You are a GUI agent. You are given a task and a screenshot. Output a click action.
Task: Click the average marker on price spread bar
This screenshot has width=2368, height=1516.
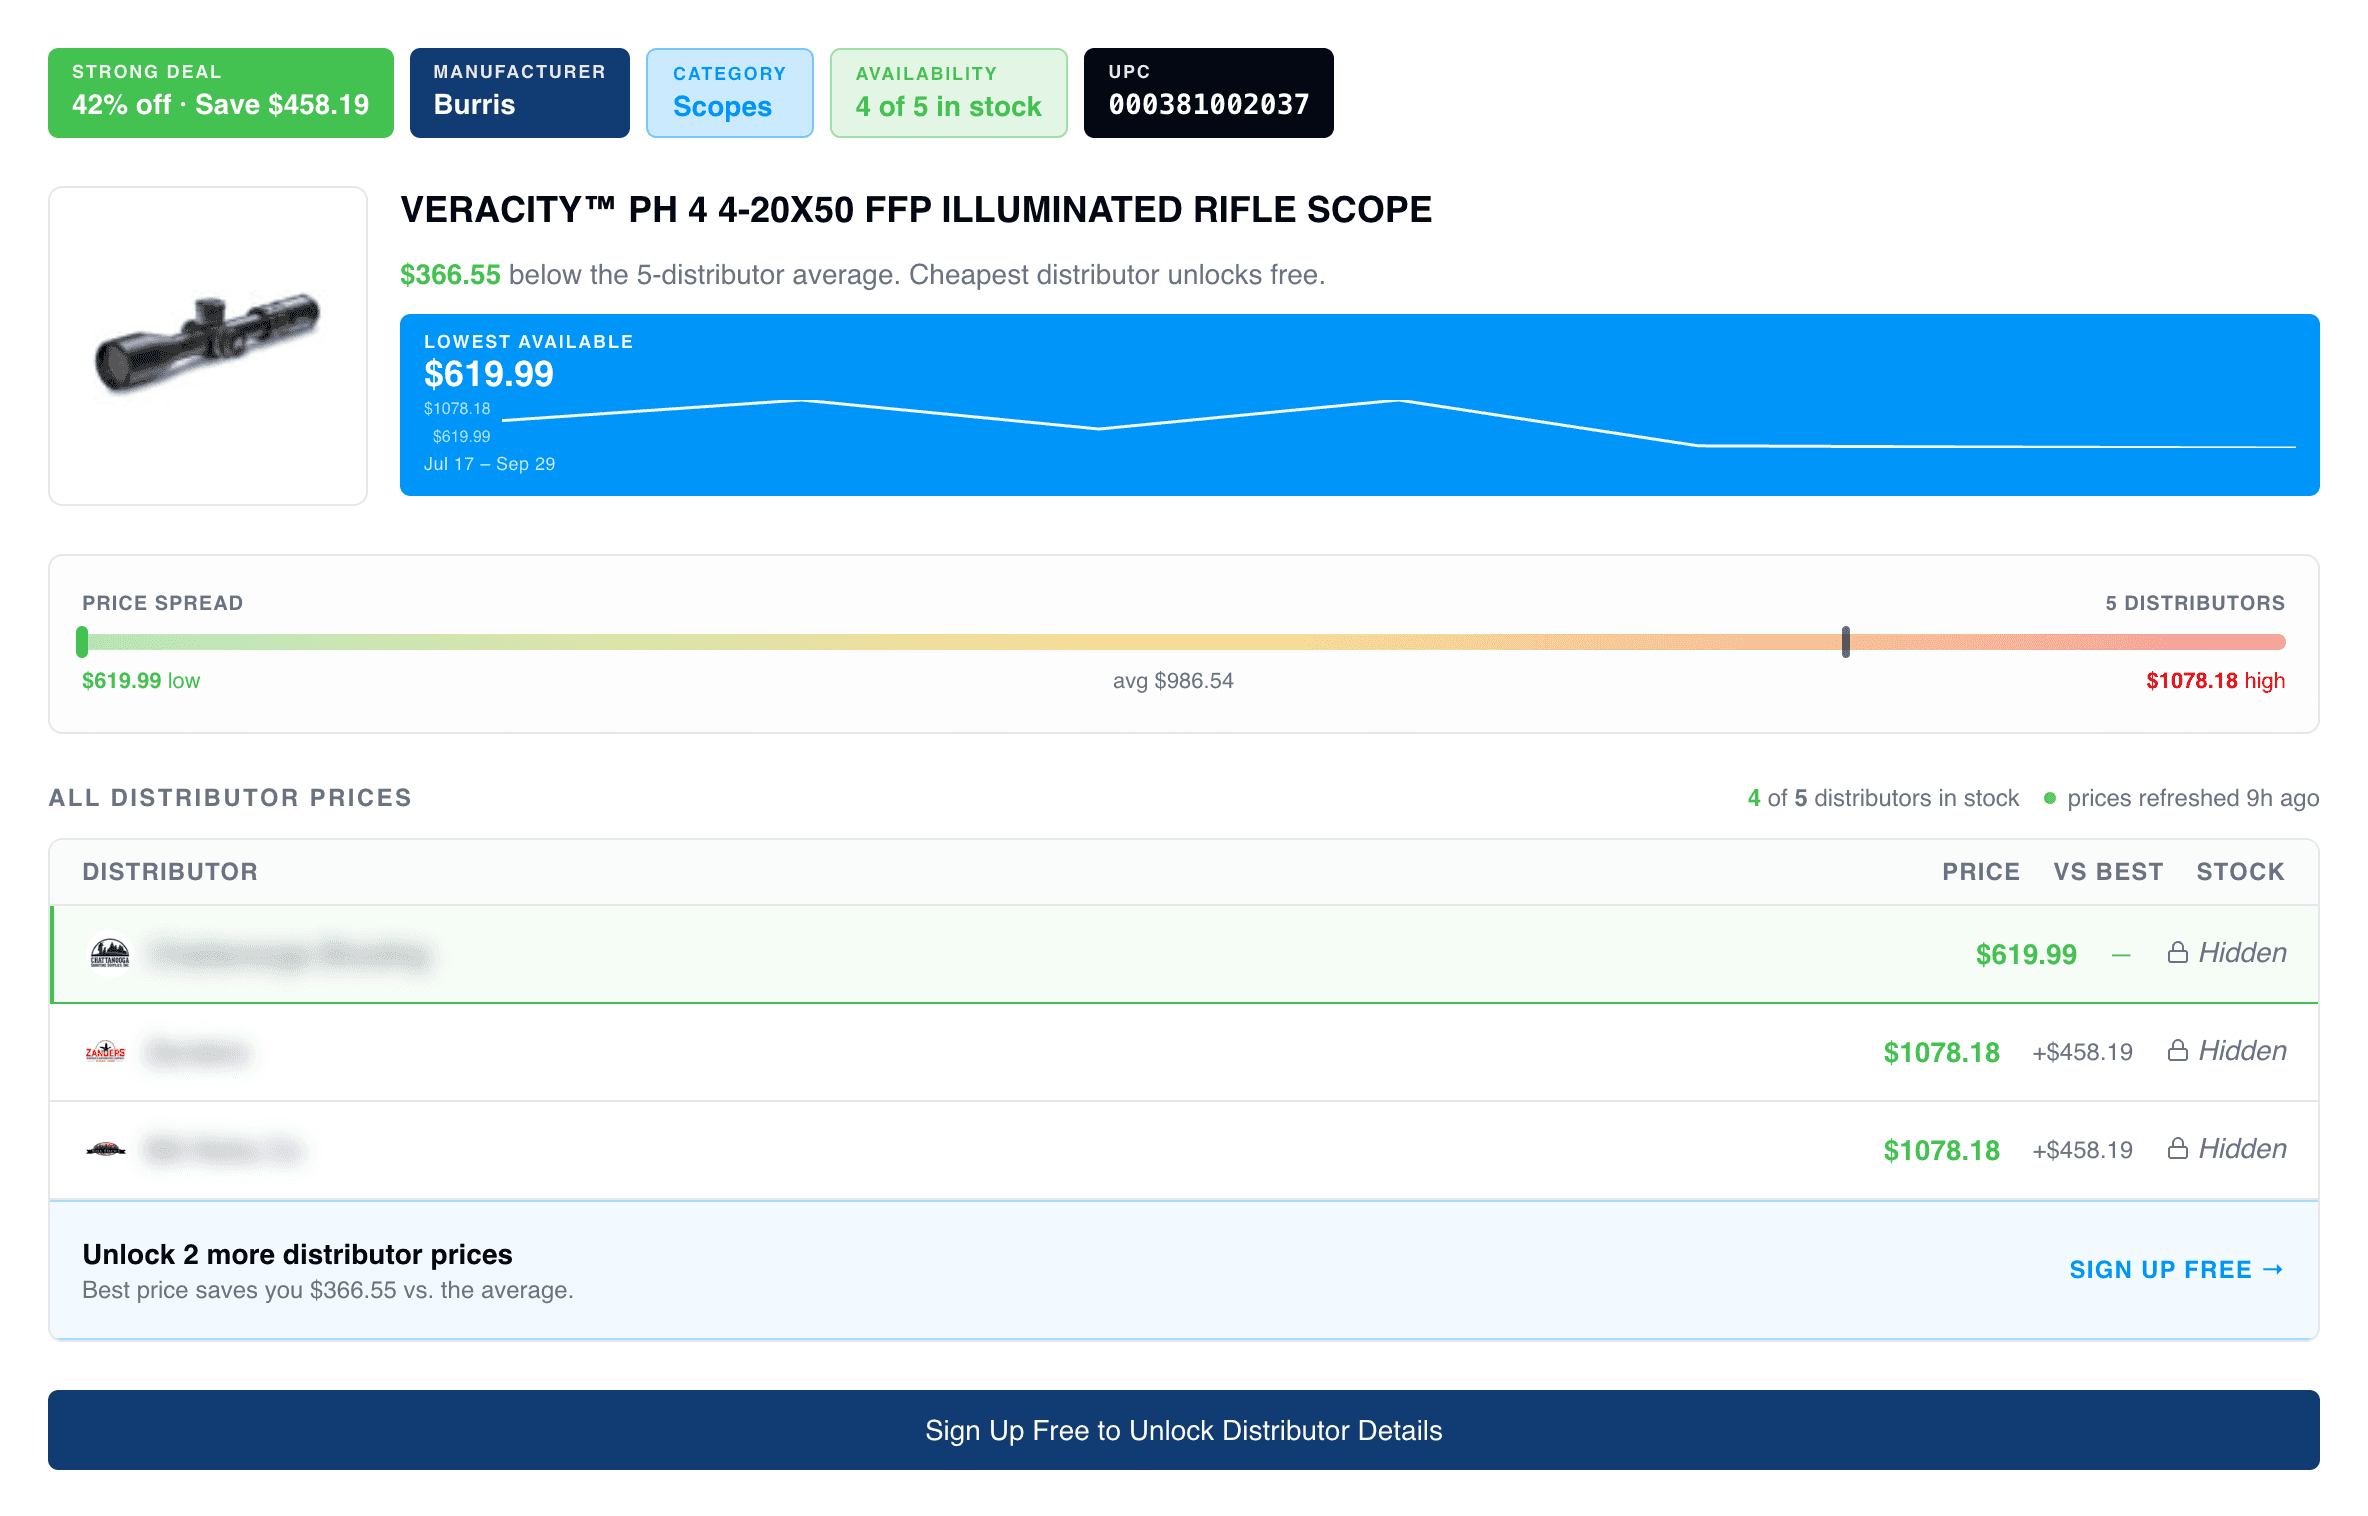(x=1846, y=642)
